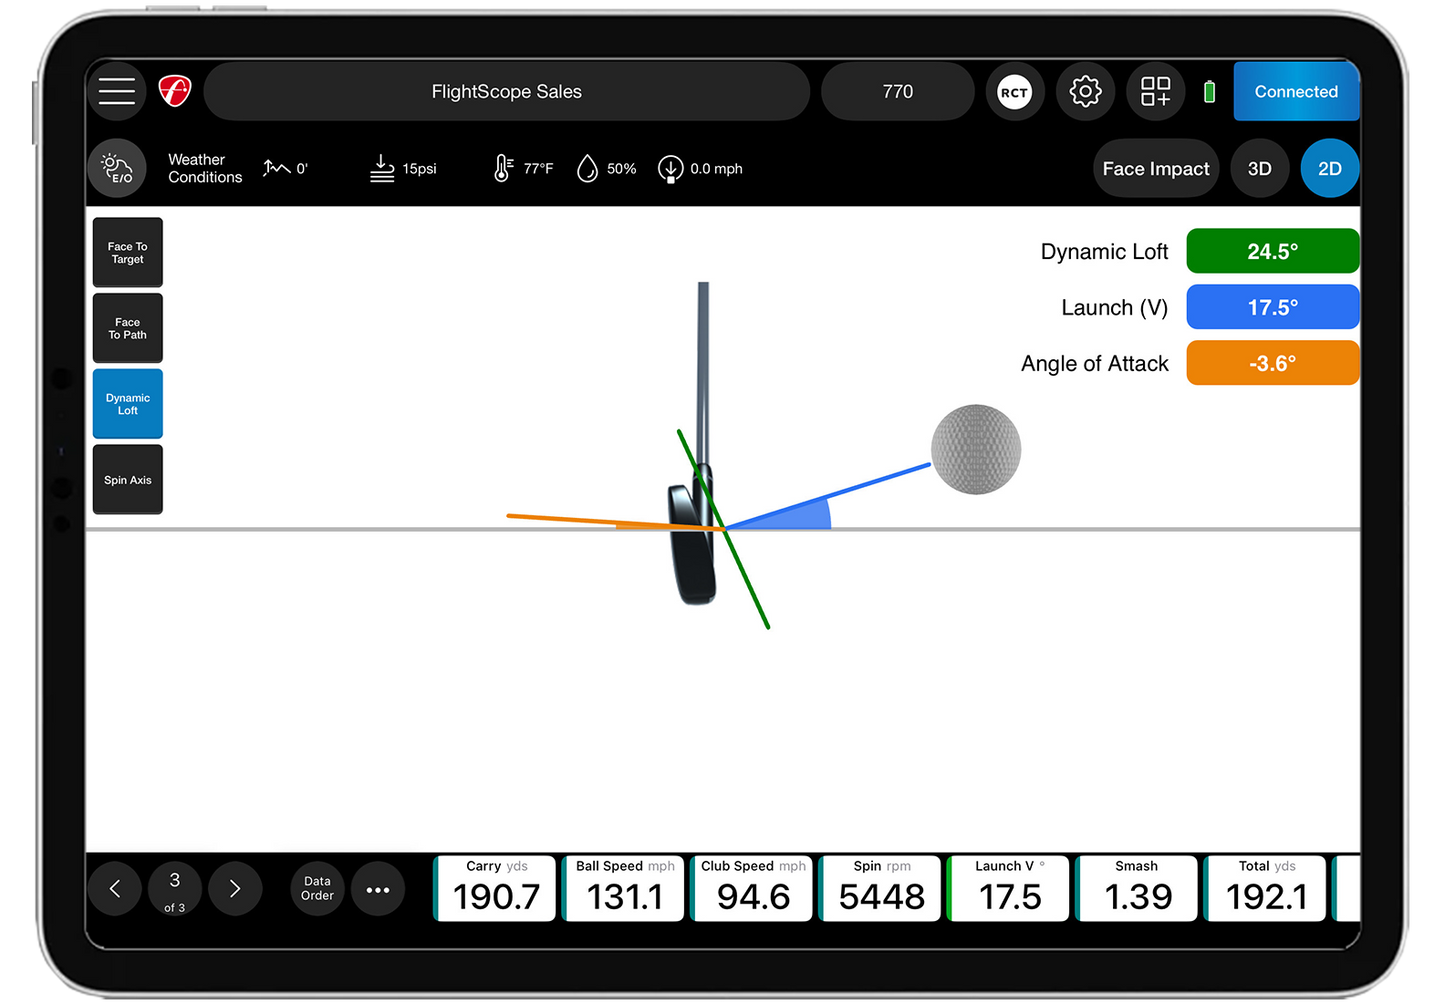Screen dimensions: 1445x1004
Task: Click the Connected status button
Action: (1296, 91)
